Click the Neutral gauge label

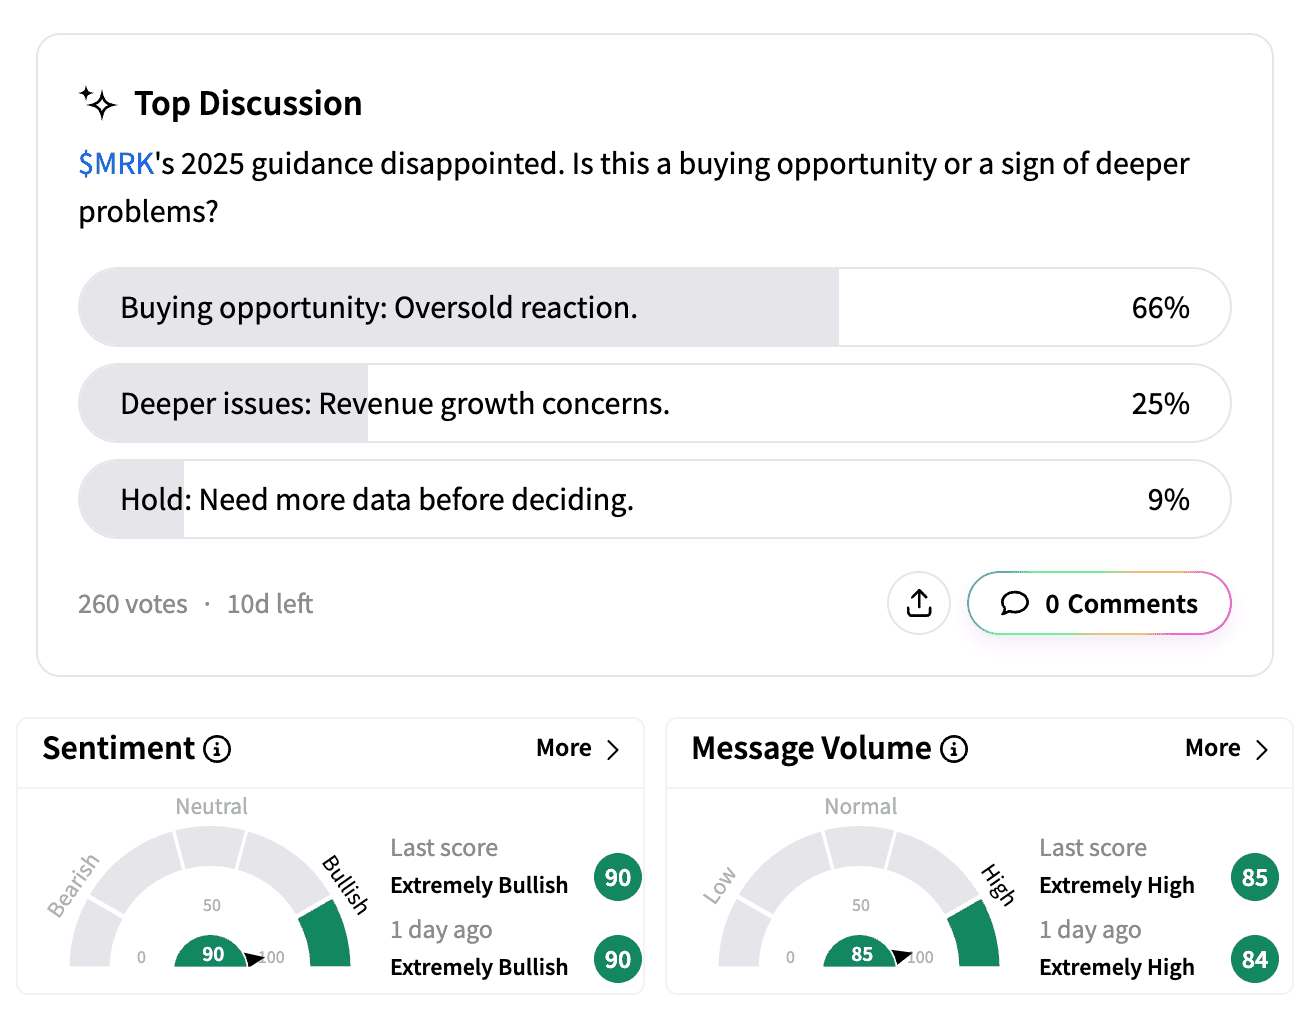(211, 806)
